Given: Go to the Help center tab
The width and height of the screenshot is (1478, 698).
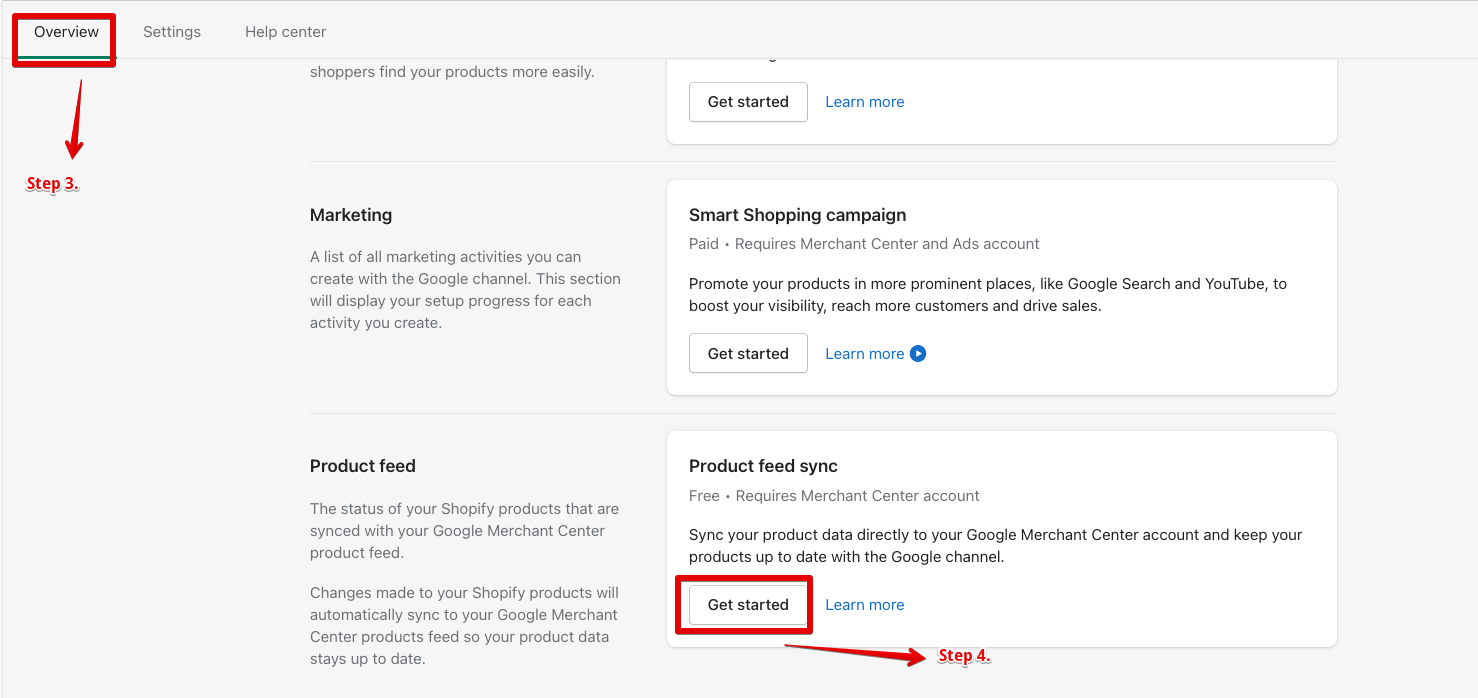Looking at the screenshot, I should click(285, 32).
